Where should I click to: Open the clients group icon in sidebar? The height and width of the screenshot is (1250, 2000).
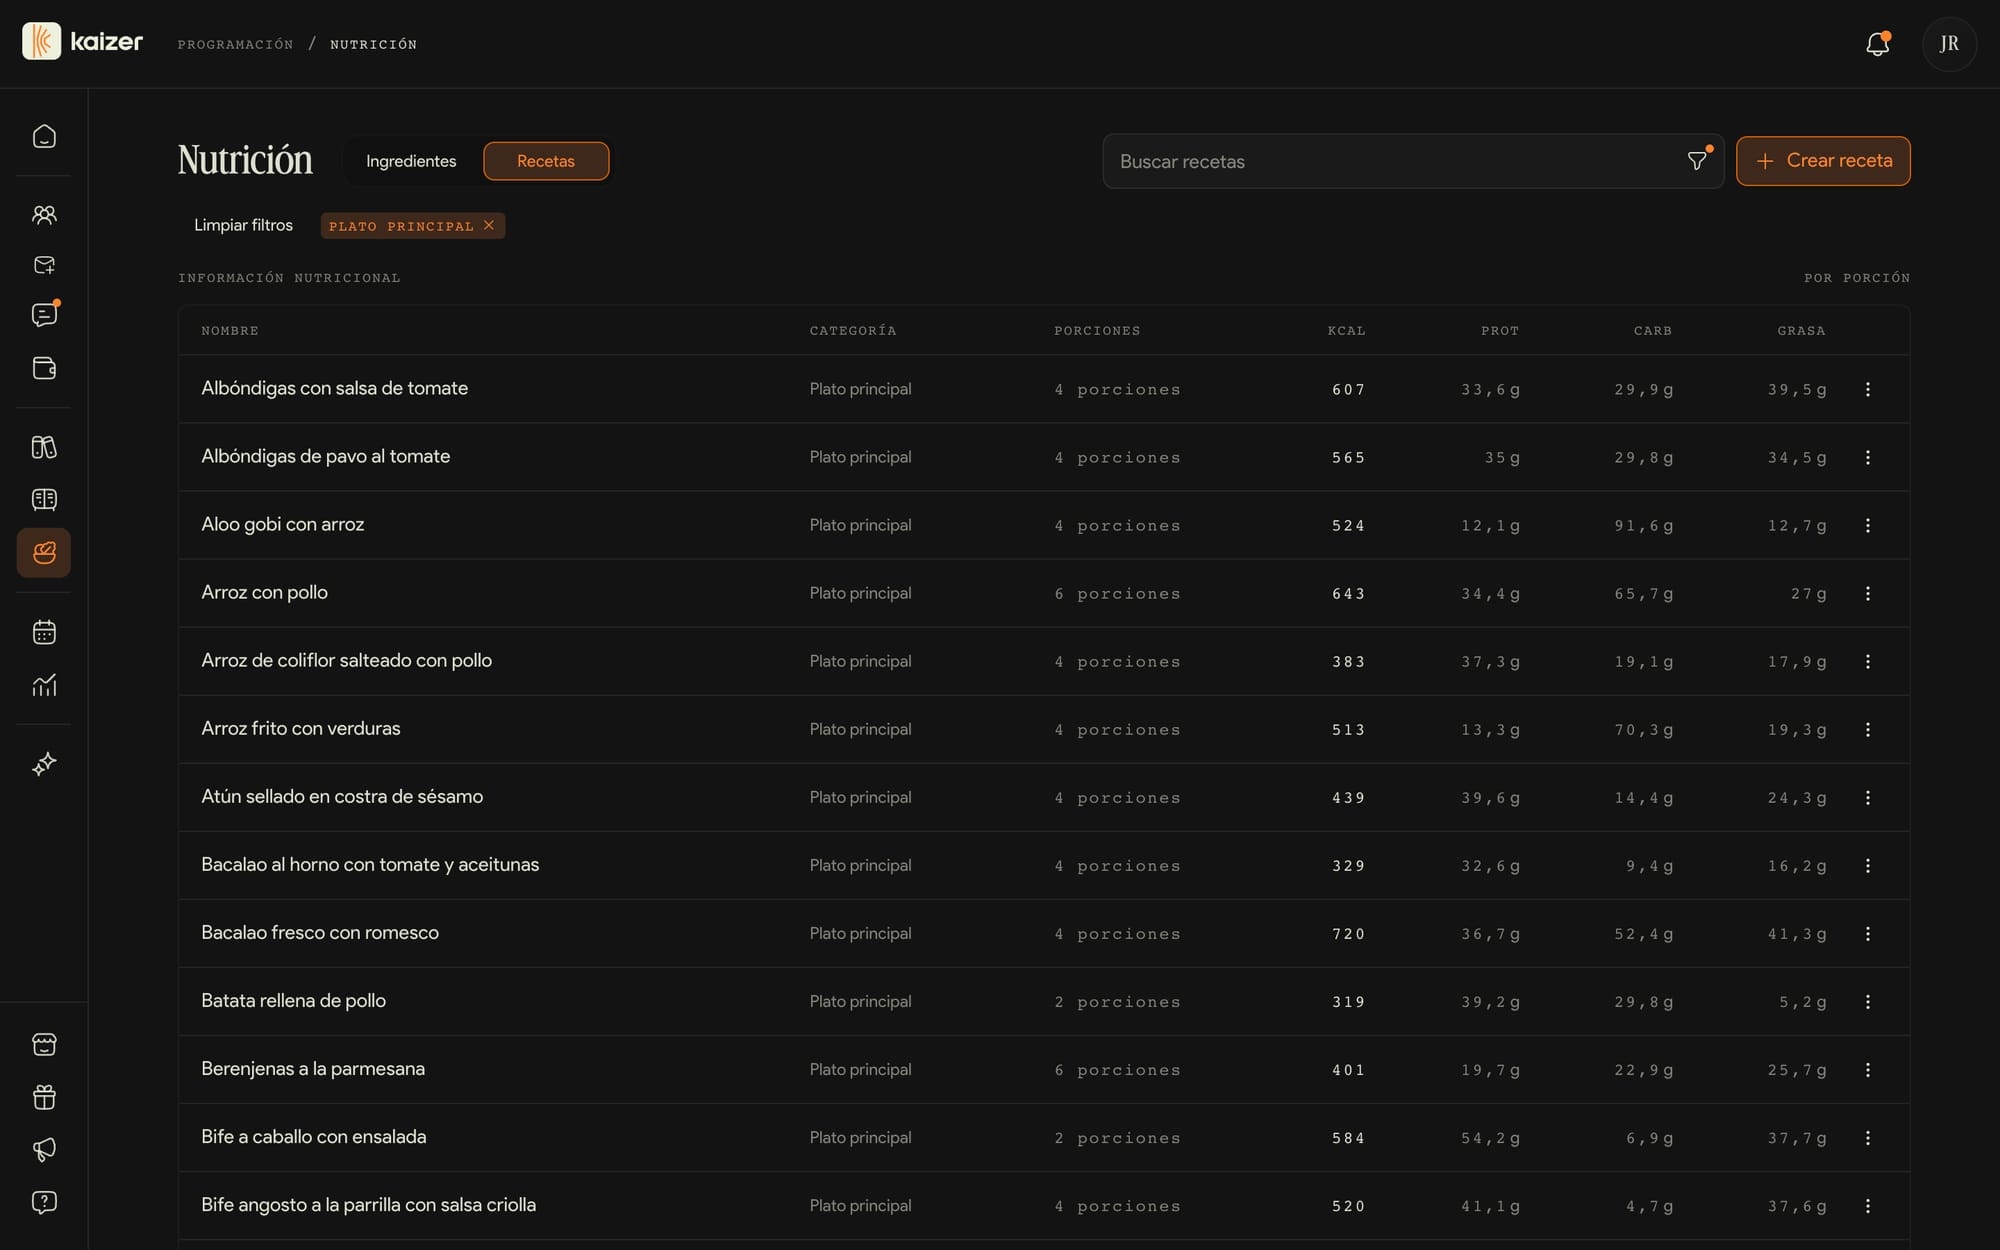(44, 214)
